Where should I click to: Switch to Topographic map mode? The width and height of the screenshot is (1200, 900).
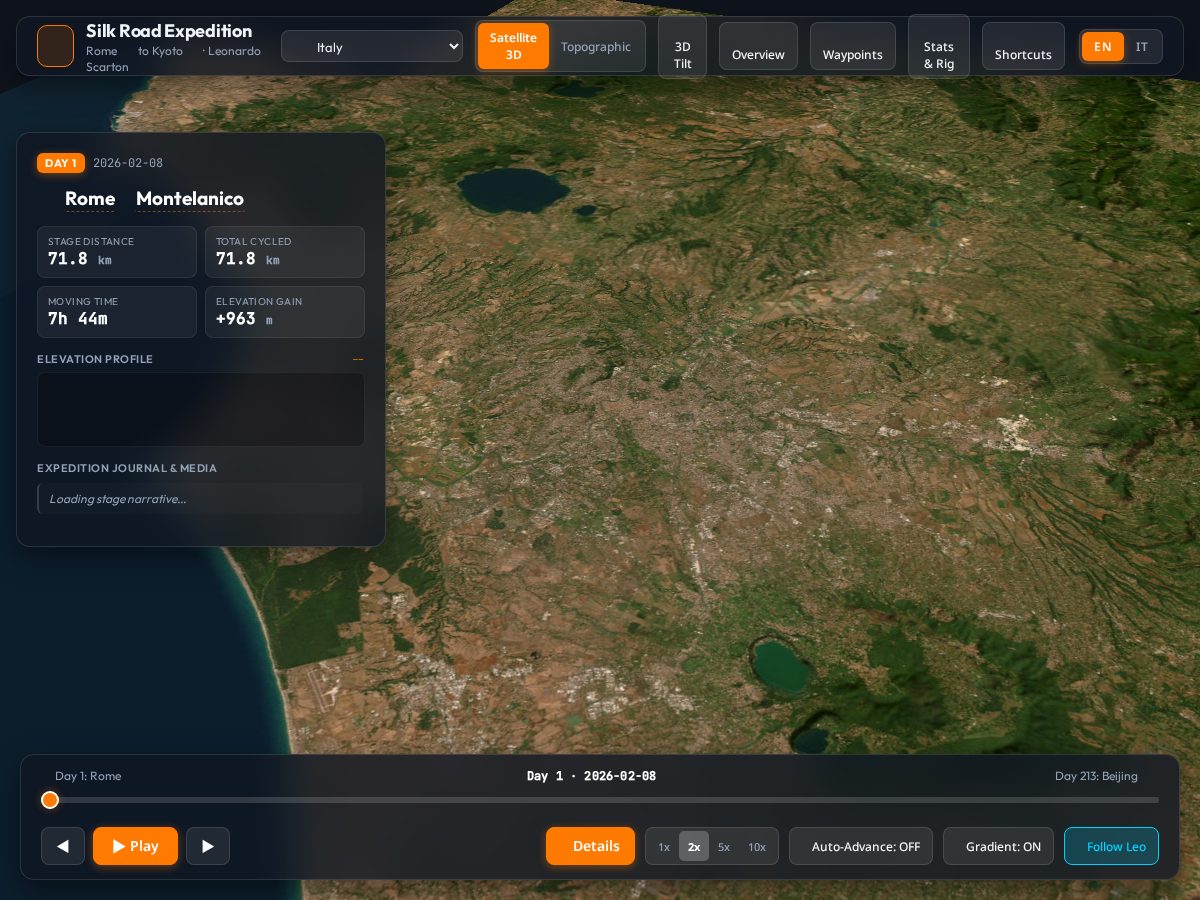coord(596,46)
